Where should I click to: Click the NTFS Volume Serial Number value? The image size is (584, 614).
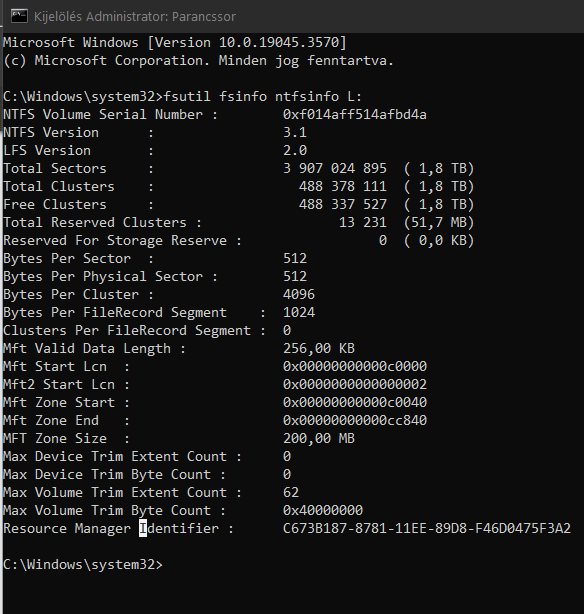click(x=354, y=115)
